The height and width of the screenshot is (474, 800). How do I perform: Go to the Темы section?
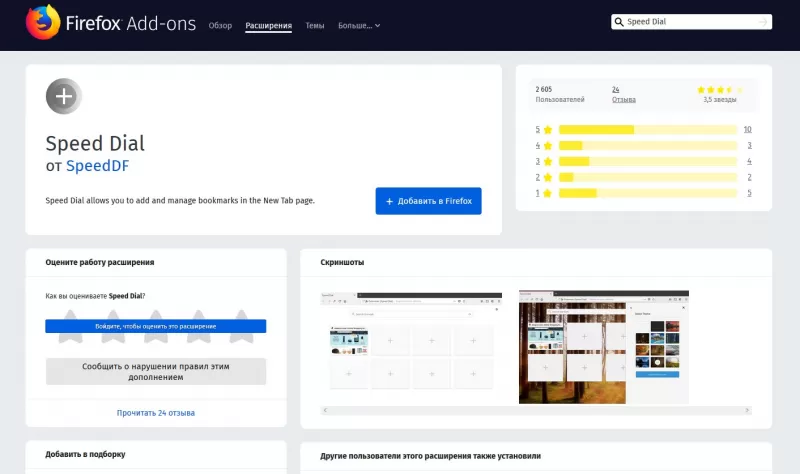(315, 26)
